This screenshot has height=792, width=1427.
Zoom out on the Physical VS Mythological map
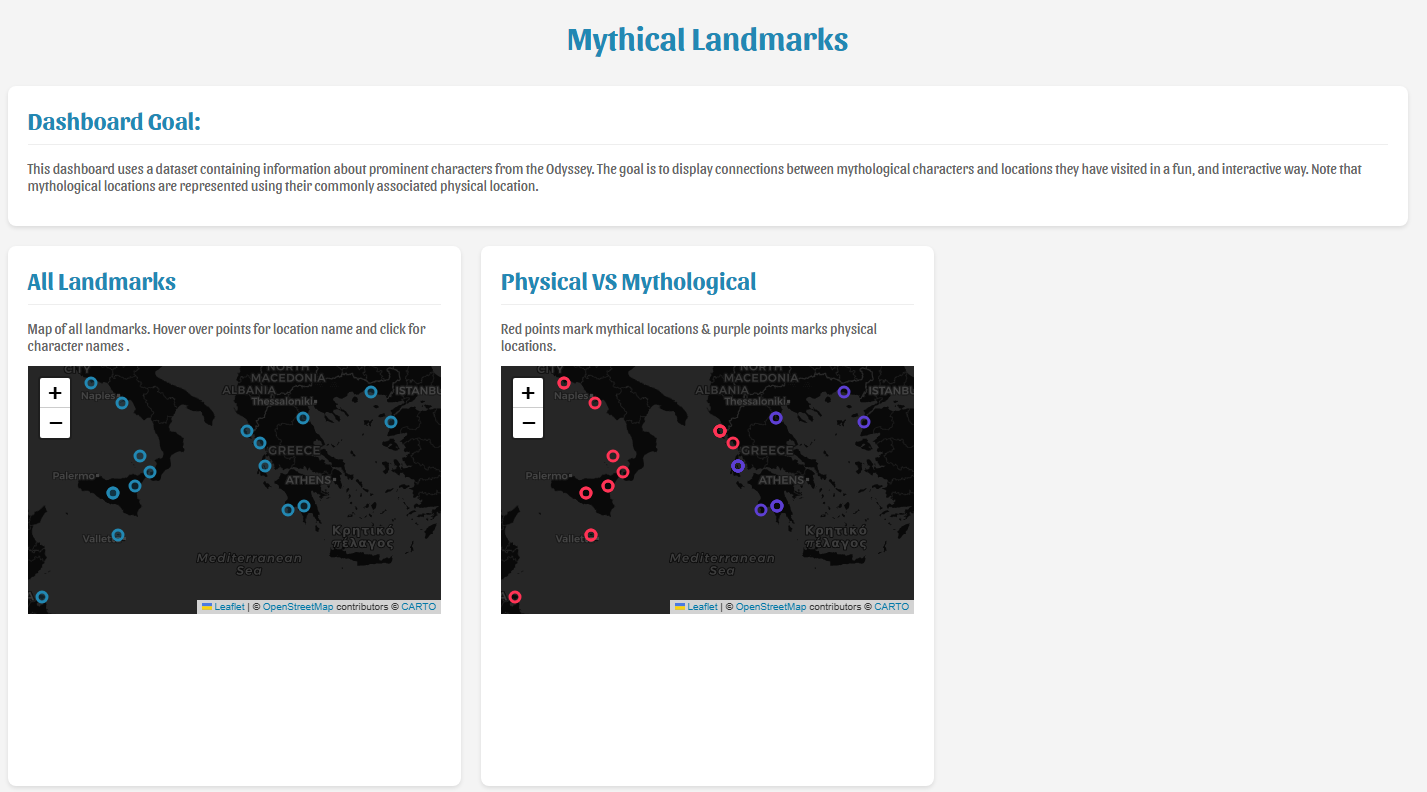(x=528, y=423)
